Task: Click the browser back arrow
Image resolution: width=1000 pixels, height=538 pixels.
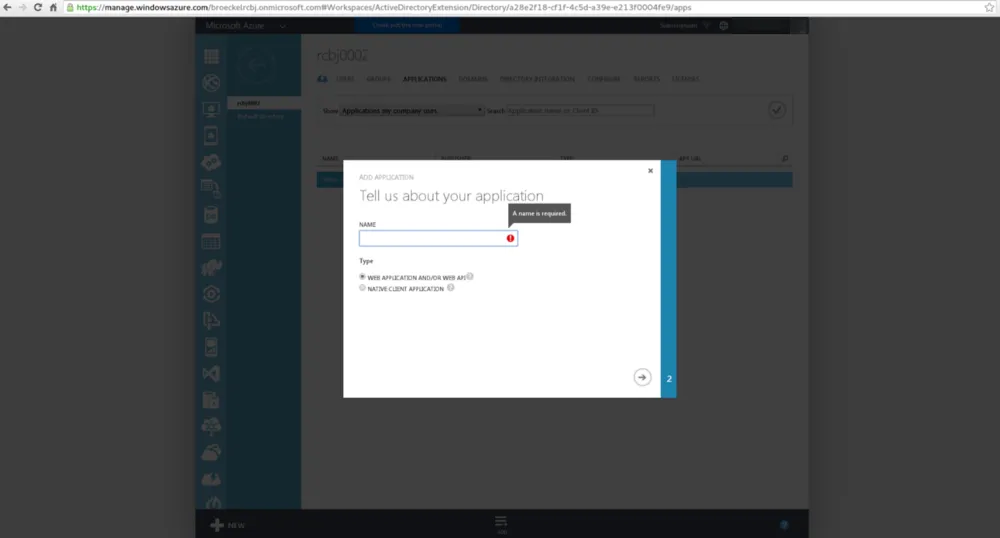Action: (8, 8)
